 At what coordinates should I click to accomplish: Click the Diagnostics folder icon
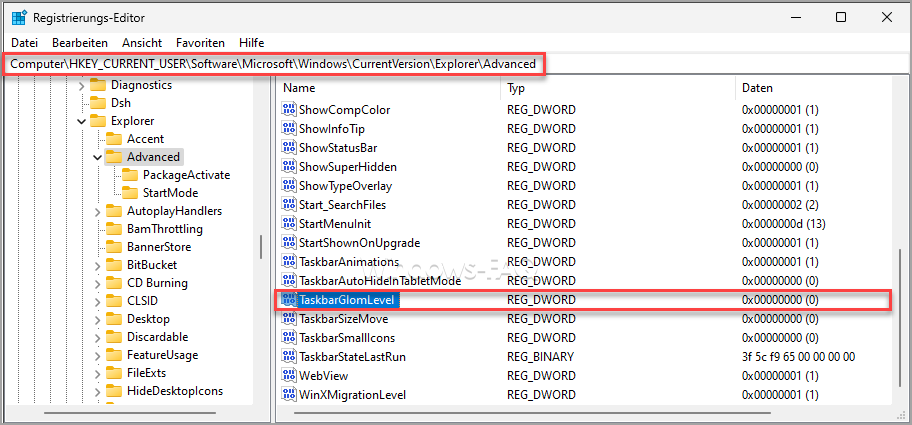(x=97, y=85)
